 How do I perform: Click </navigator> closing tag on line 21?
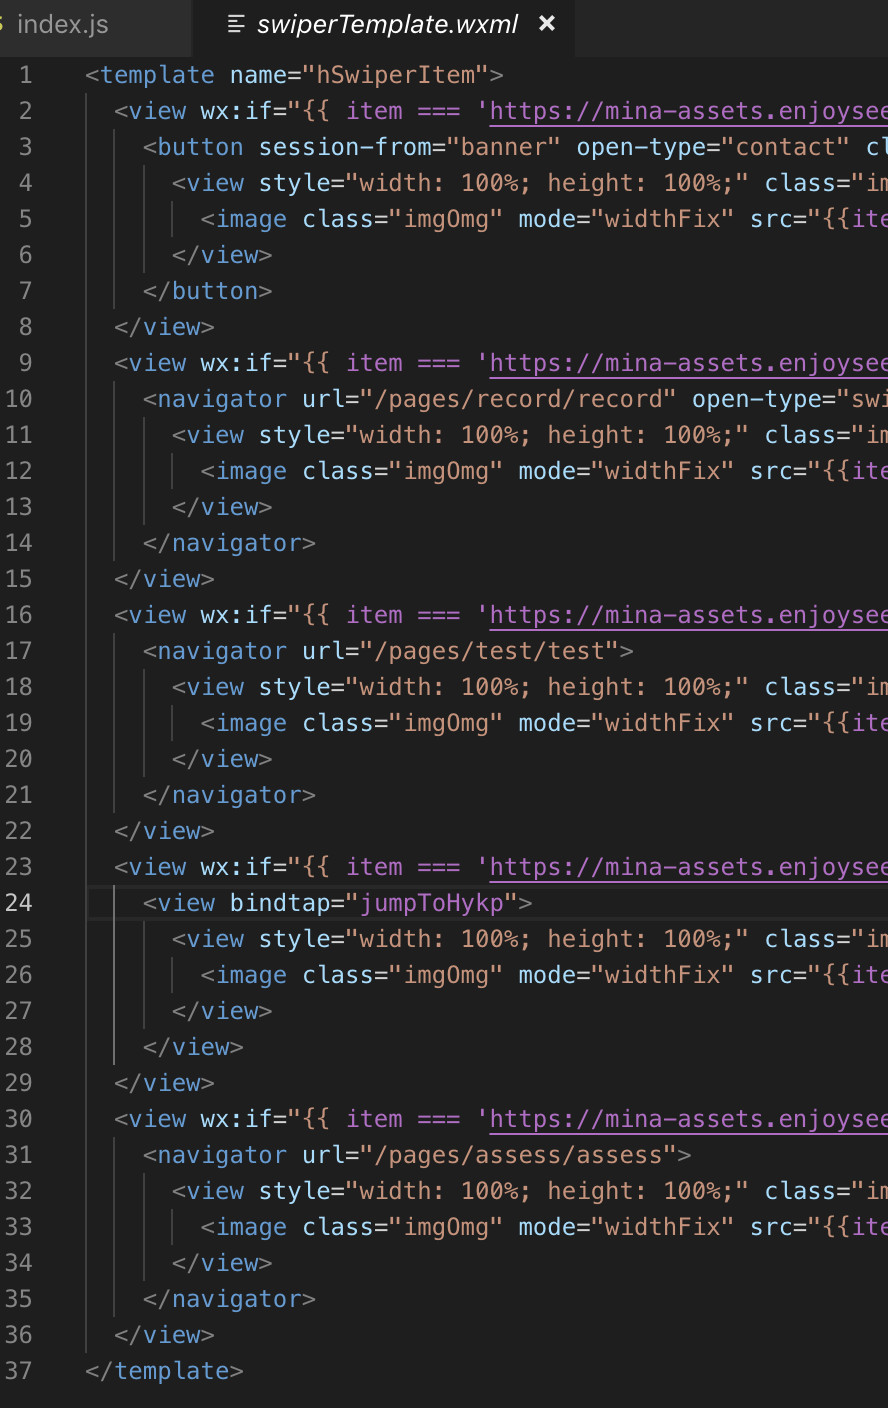coord(230,795)
